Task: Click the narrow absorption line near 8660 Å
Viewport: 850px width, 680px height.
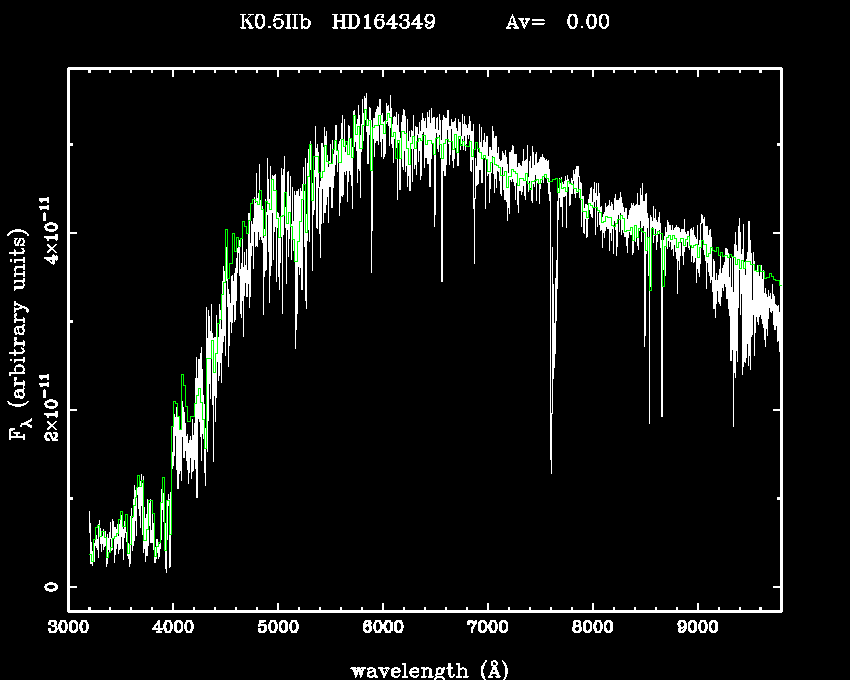Action: 662,415
